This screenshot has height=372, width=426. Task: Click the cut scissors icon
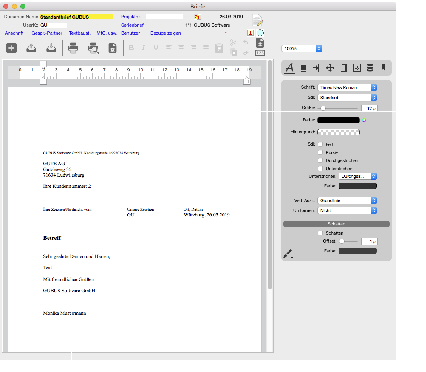tap(233, 43)
